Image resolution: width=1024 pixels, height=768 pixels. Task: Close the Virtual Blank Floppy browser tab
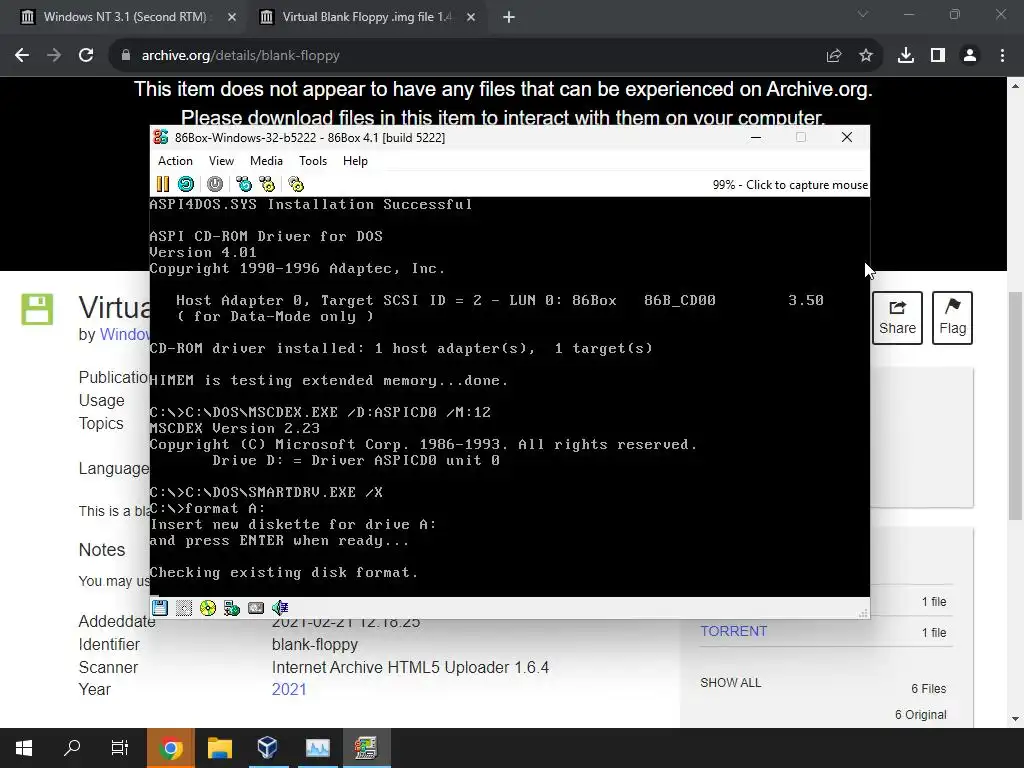point(471,18)
